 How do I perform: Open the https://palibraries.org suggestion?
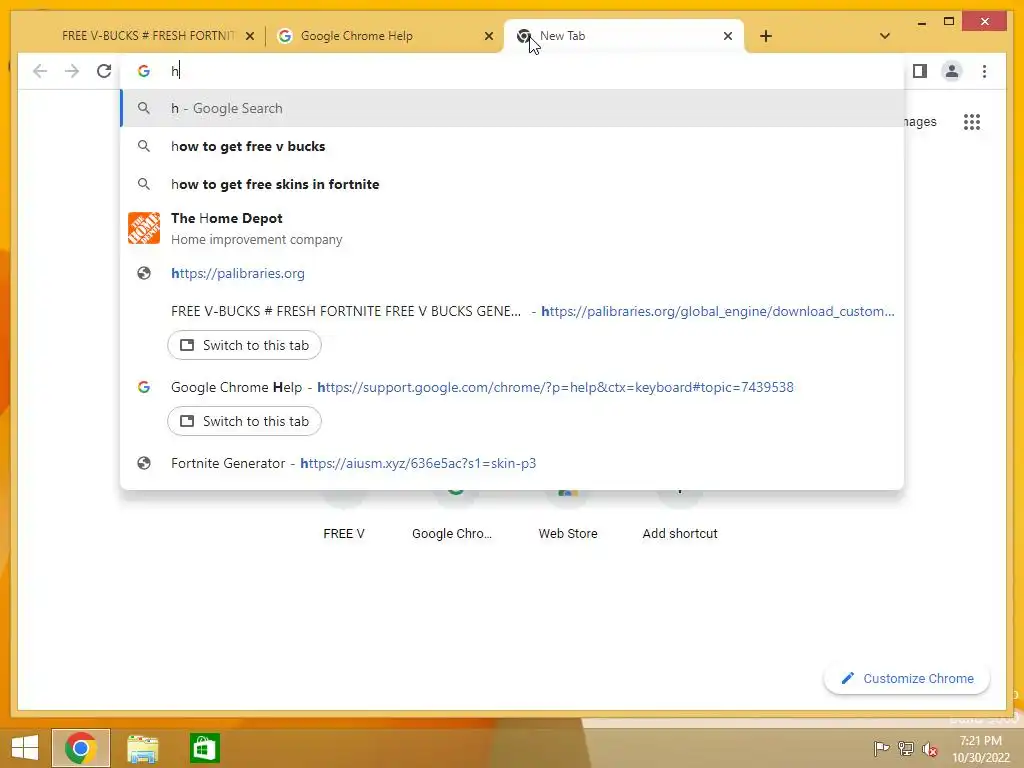(513, 274)
